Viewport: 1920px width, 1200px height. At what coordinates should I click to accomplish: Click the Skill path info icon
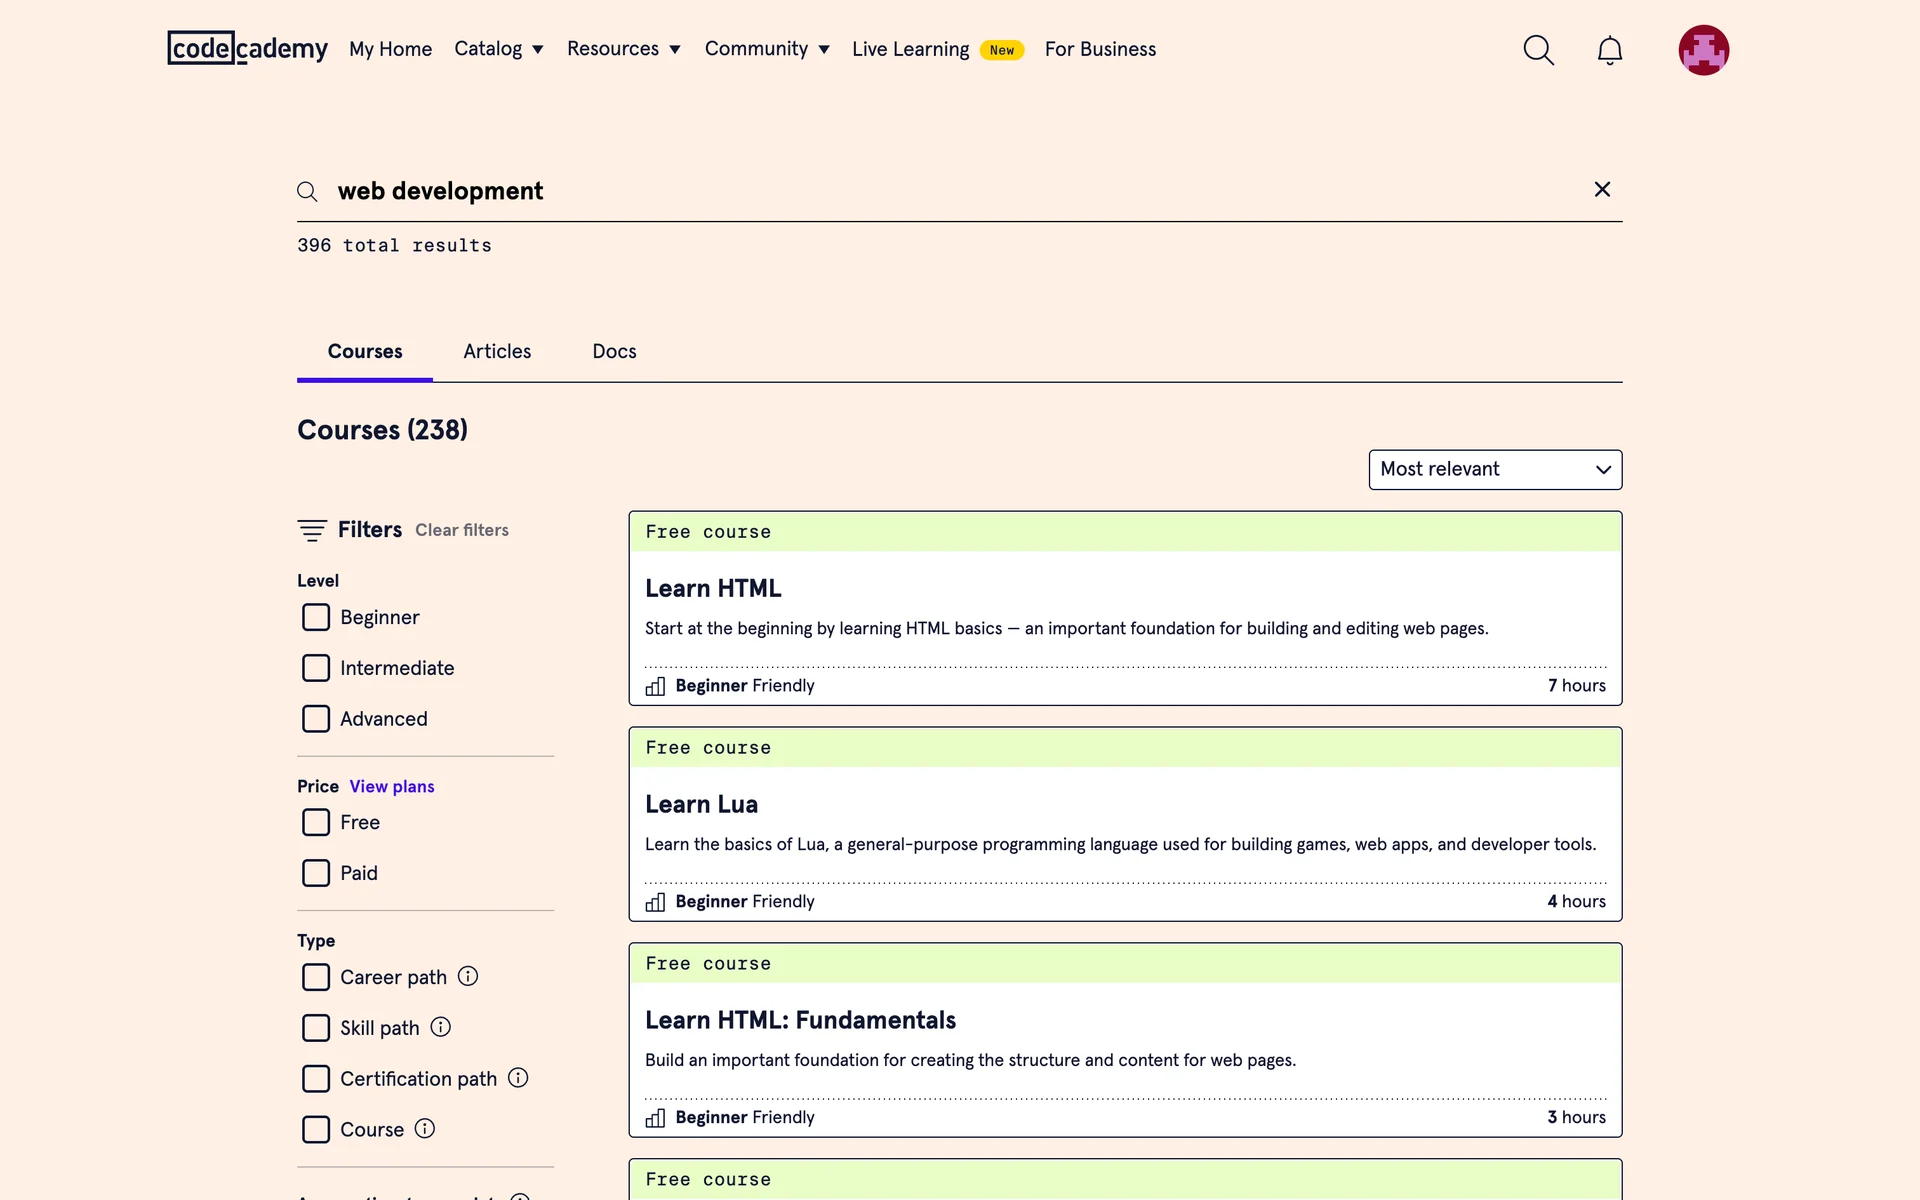click(441, 1027)
